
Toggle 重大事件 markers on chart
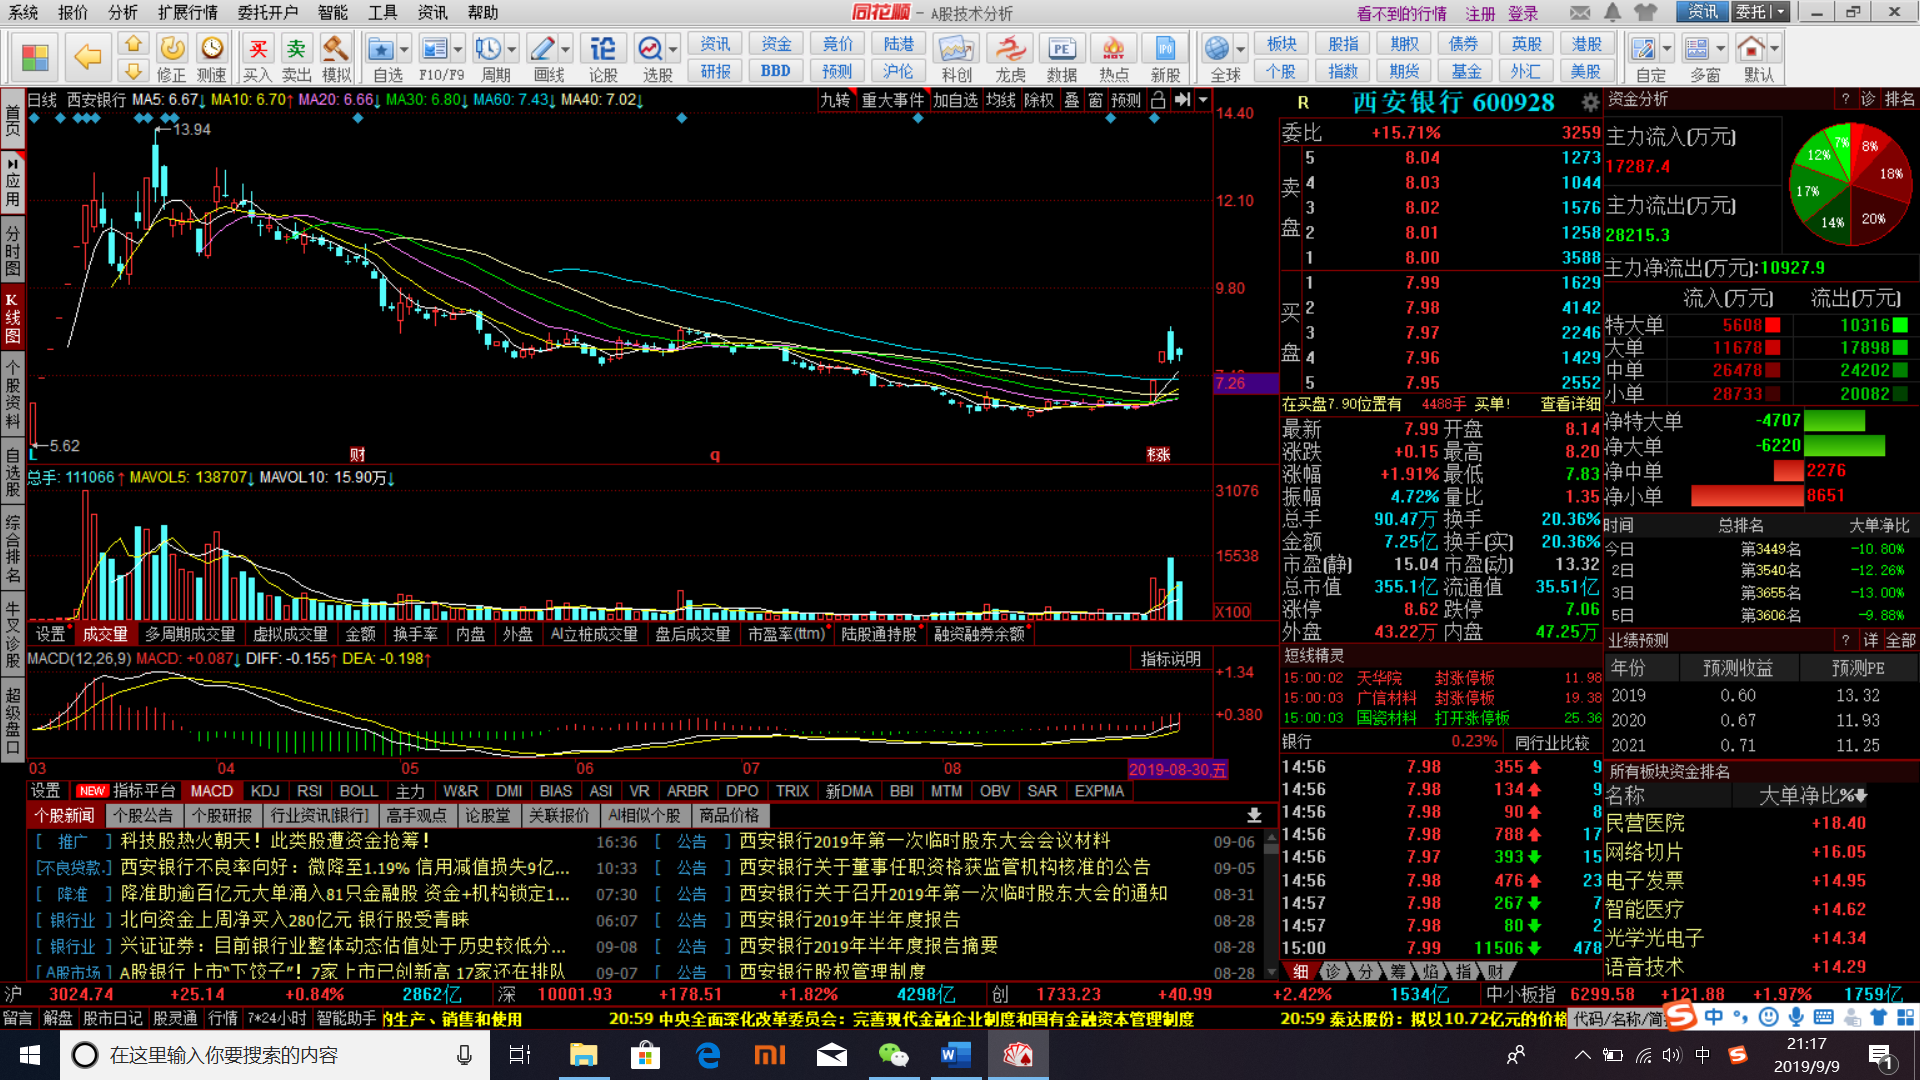893,100
